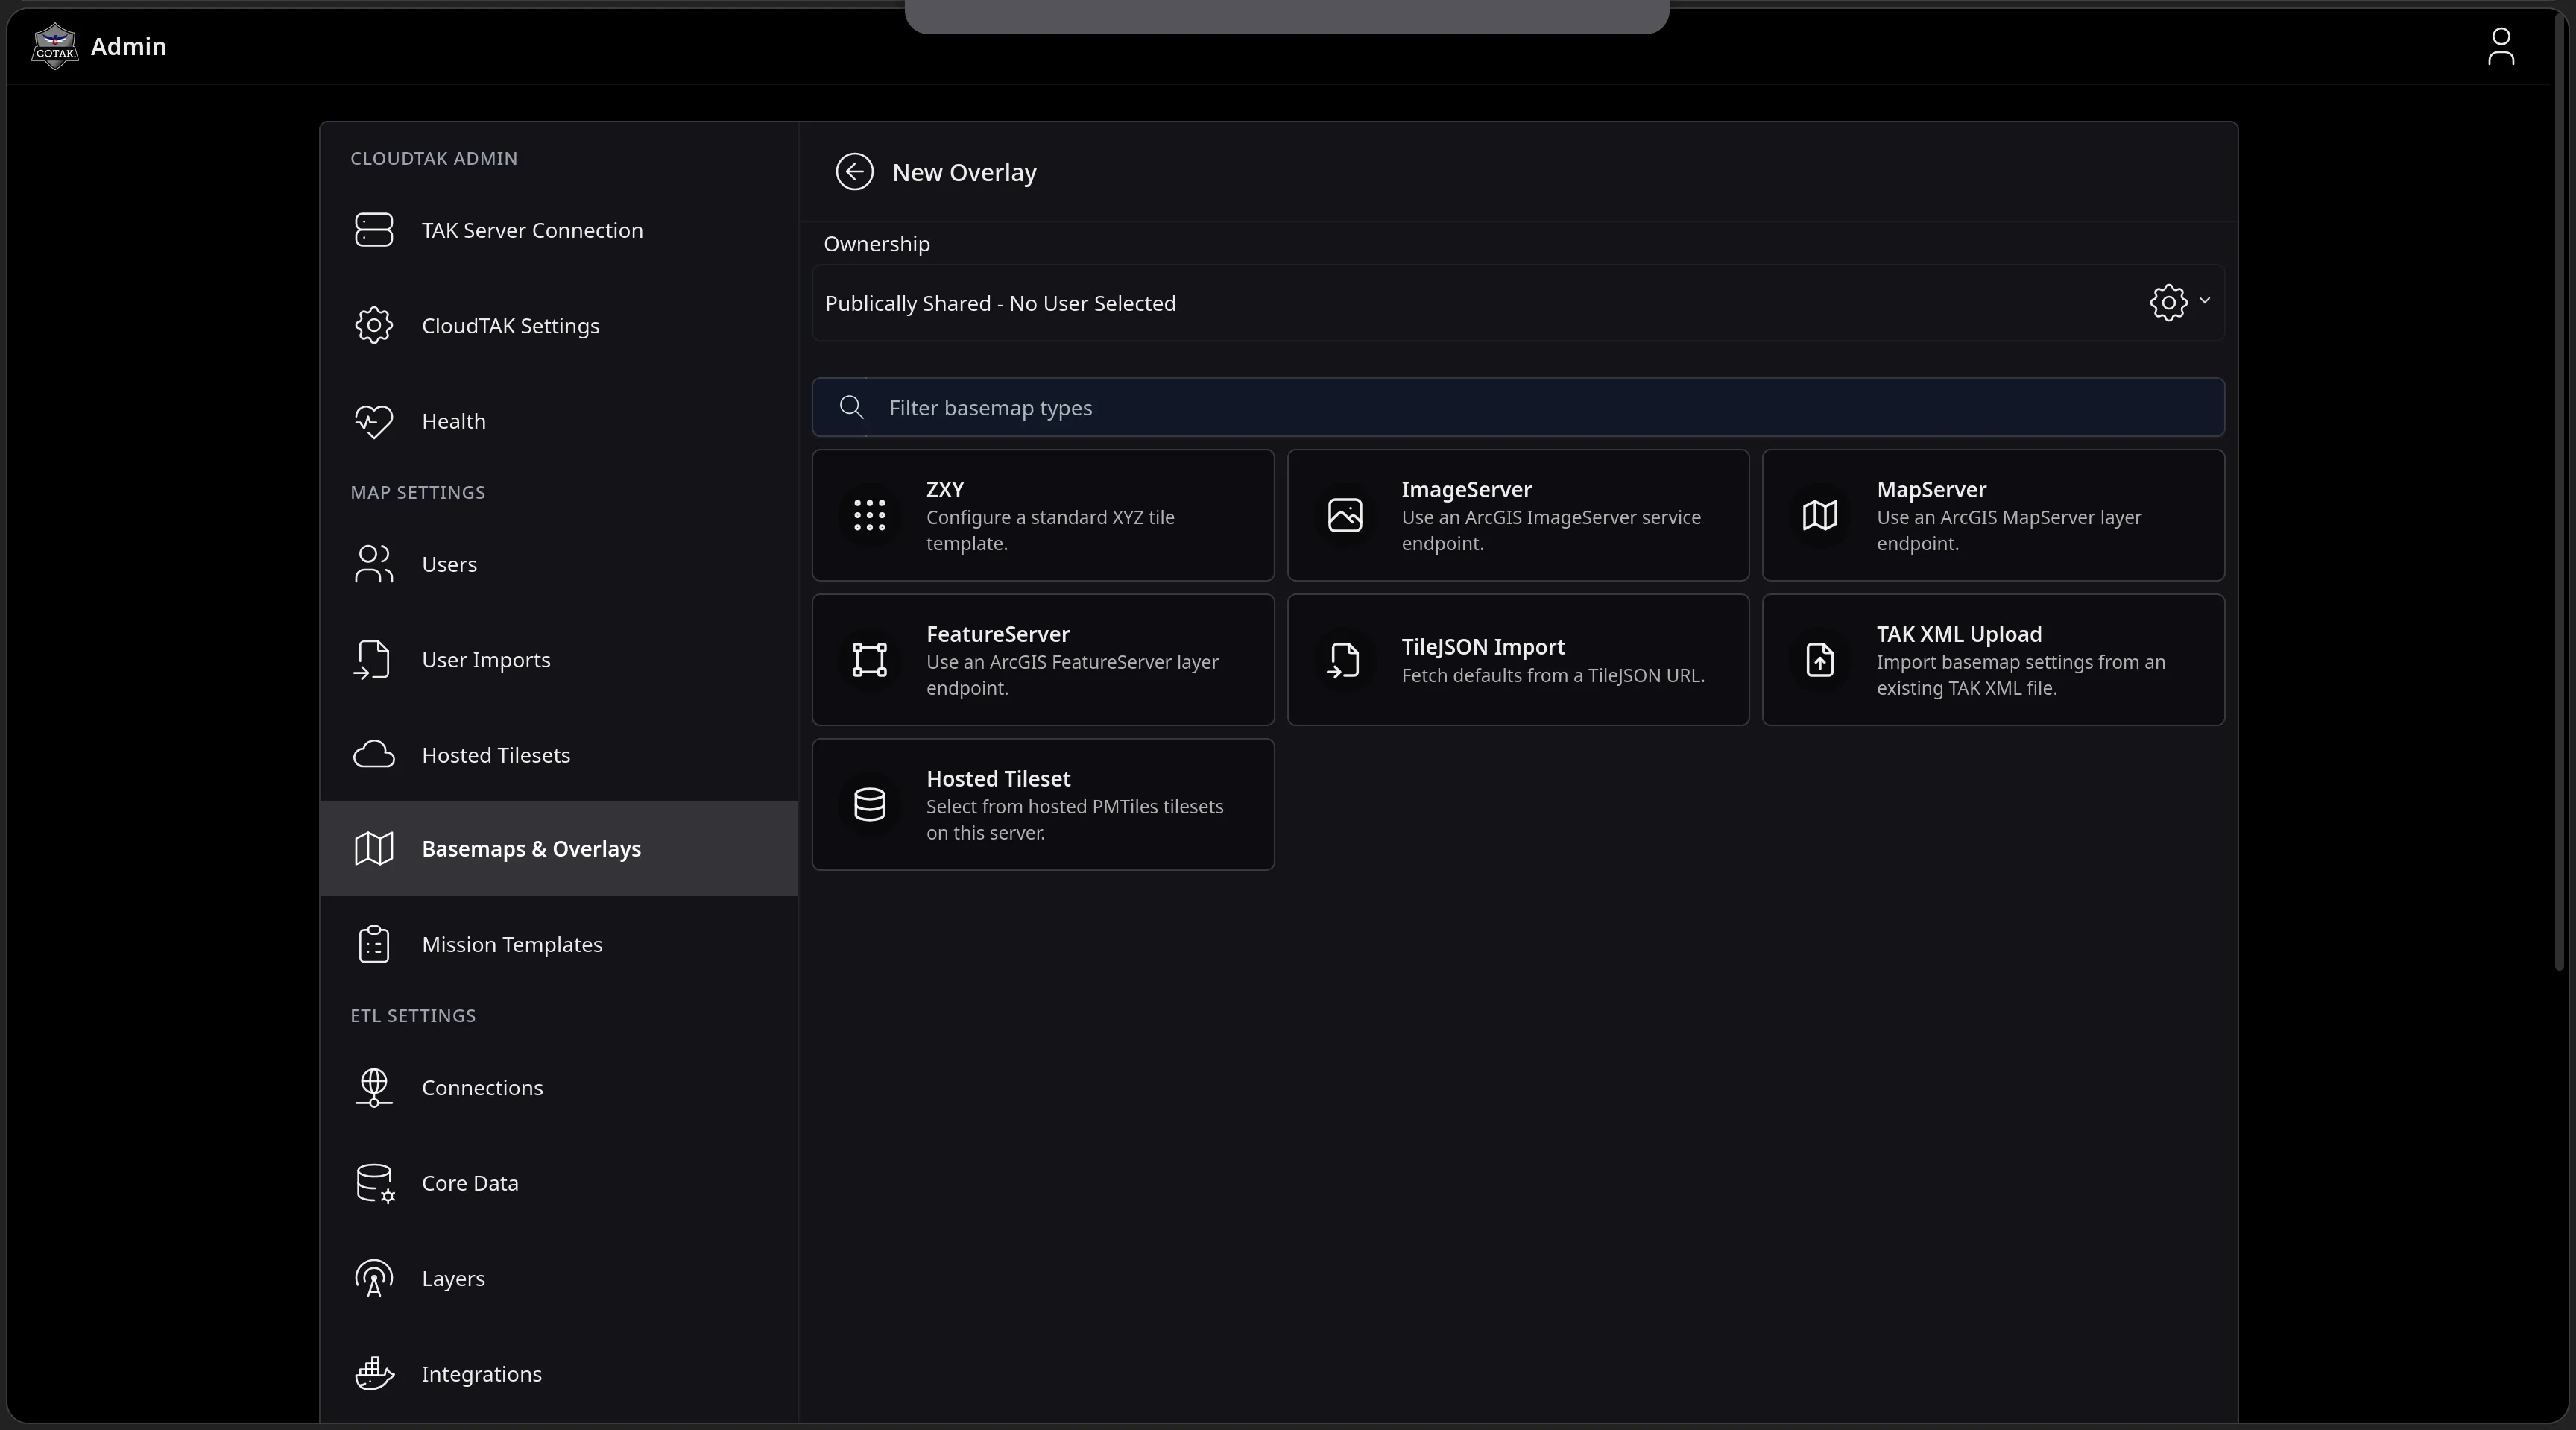Open Connections under ETL Settings
This screenshot has width=2576, height=1430.
tap(559, 1088)
